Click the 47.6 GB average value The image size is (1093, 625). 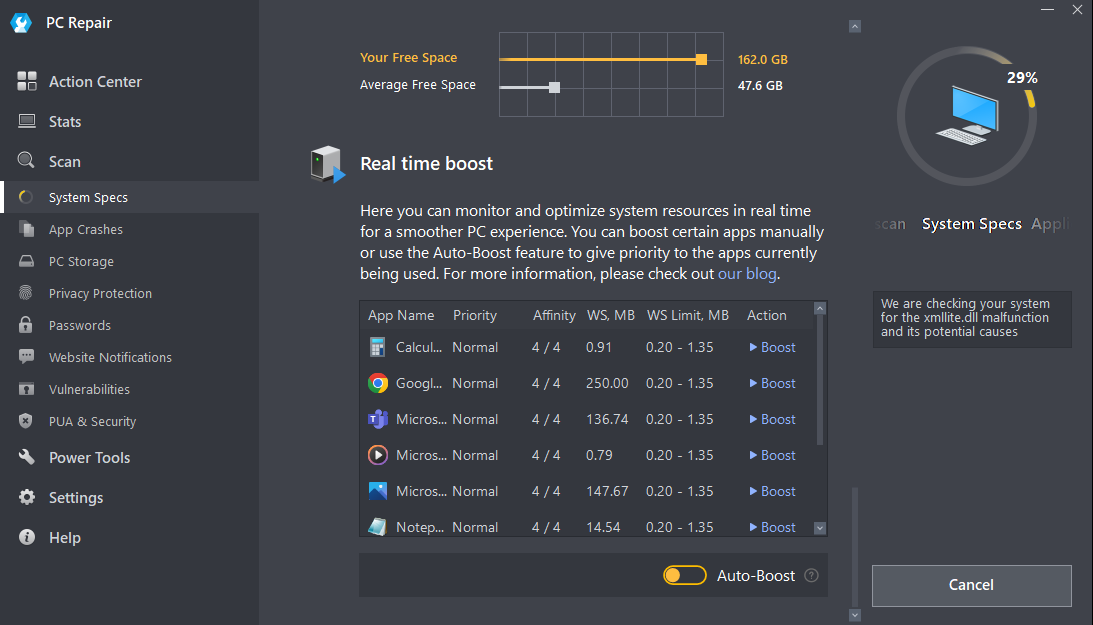tap(760, 86)
